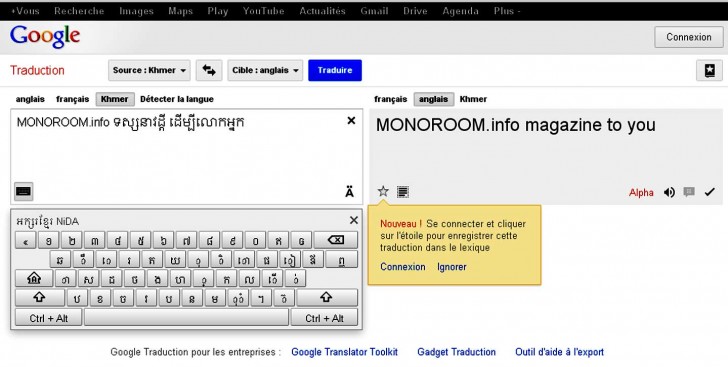Image resolution: width=728 pixels, height=367 pixels.
Task: Open the select-all text icon beside star
Action: tap(403, 192)
